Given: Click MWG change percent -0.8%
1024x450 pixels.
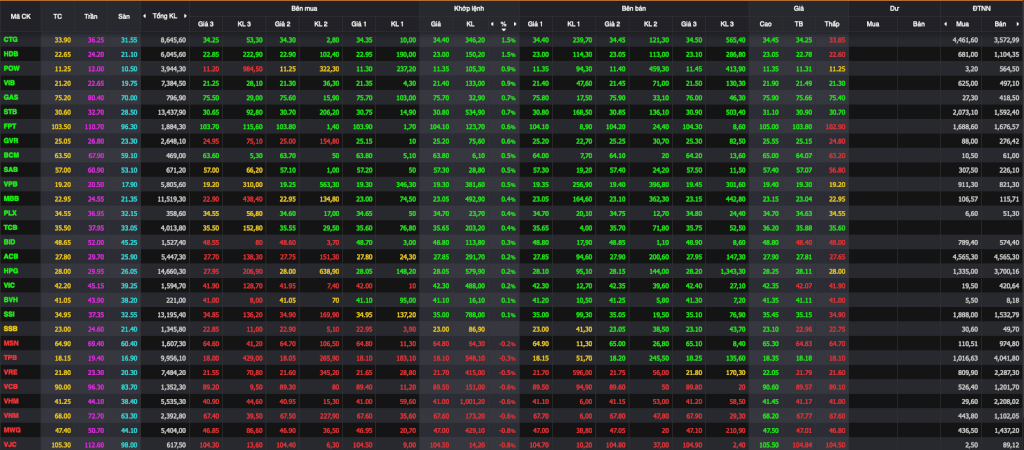Looking at the screenshot, I should (507, 428).
